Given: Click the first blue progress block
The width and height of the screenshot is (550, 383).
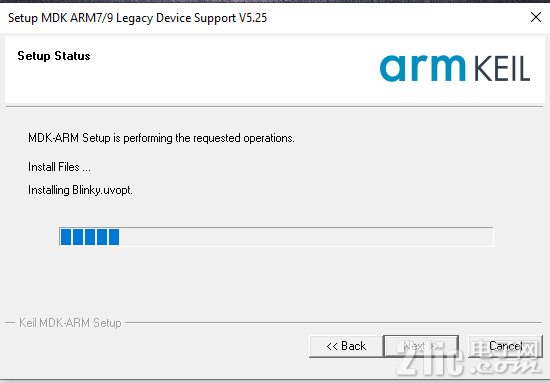Looking at the screenshot, I should tap(66, 237).
